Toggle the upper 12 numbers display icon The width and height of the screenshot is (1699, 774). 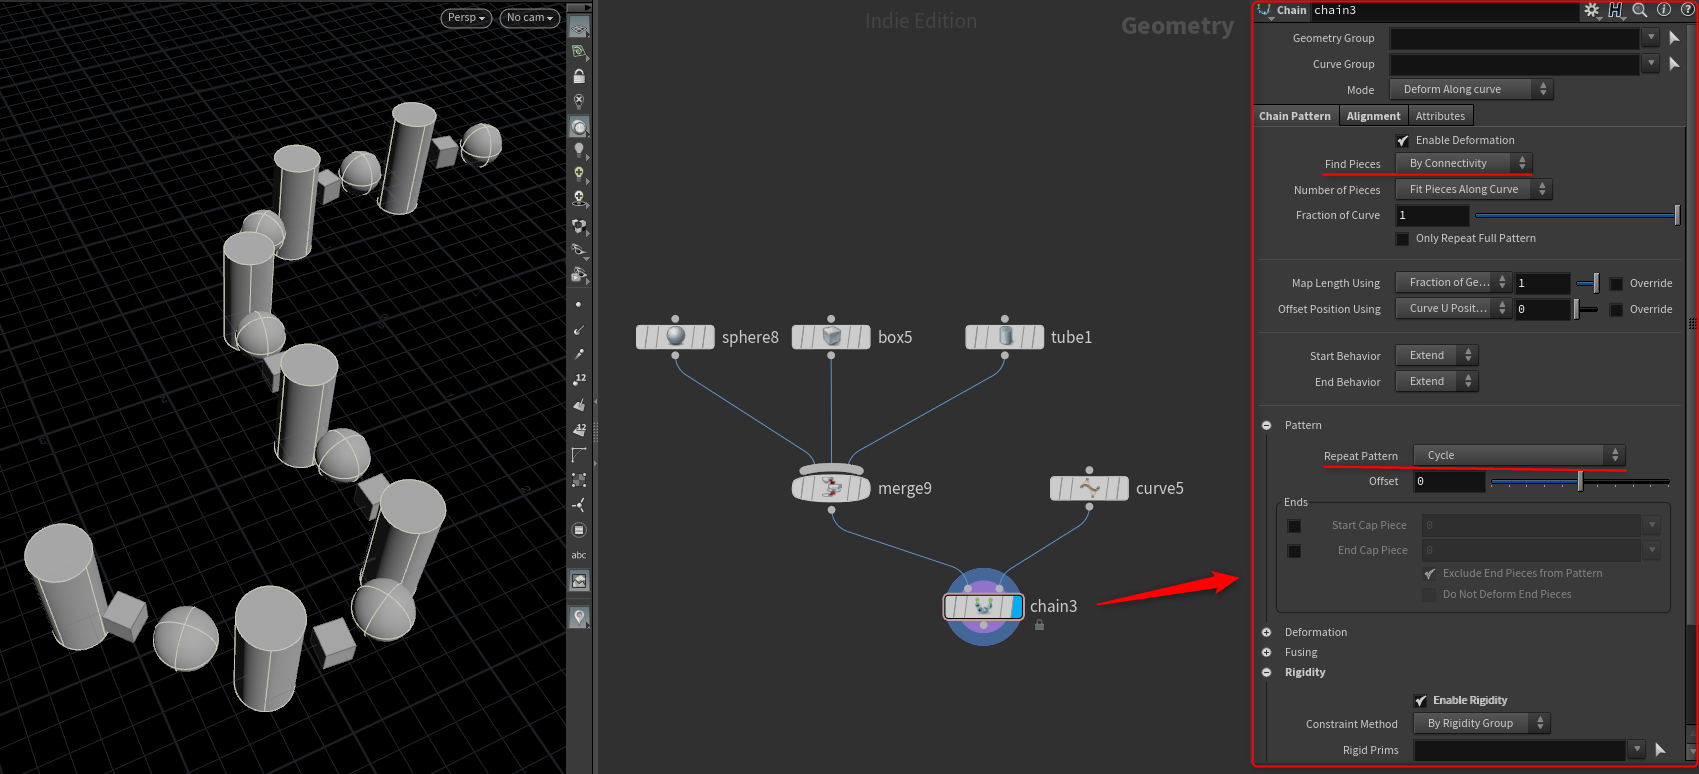click(579, 379)
